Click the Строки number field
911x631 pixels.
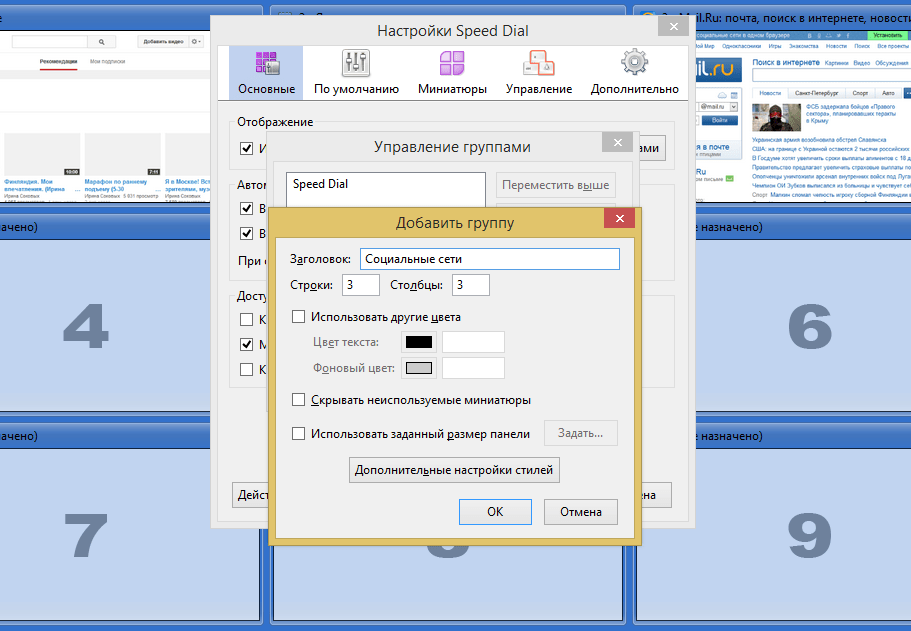point(361,285)
